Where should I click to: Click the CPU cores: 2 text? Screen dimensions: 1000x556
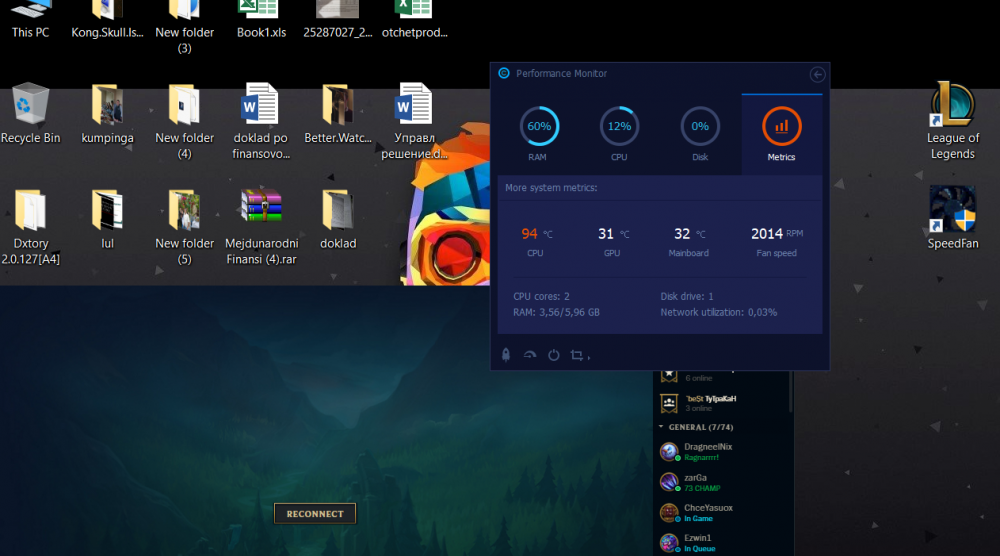(541, 296)
